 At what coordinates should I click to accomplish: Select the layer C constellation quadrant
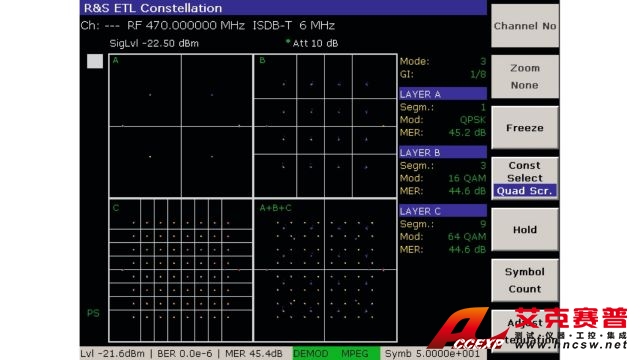pyautogui.click(x=181, y=270)
